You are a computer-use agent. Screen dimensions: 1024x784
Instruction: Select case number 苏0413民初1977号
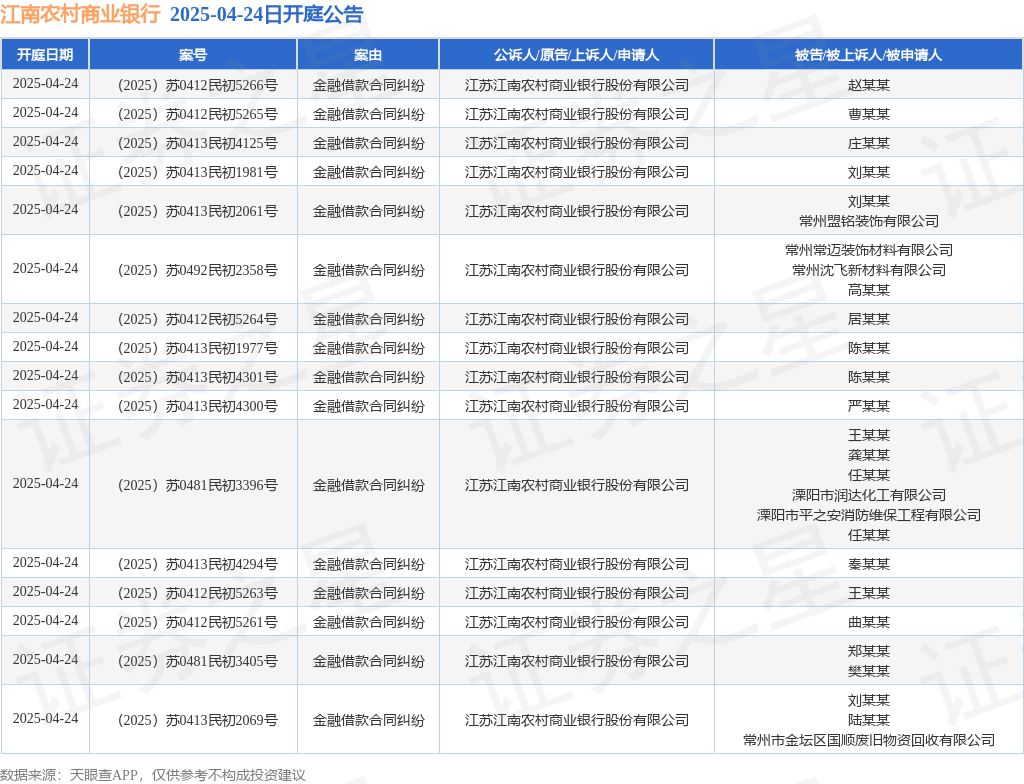pyautogui.click(x=197, y=348)
